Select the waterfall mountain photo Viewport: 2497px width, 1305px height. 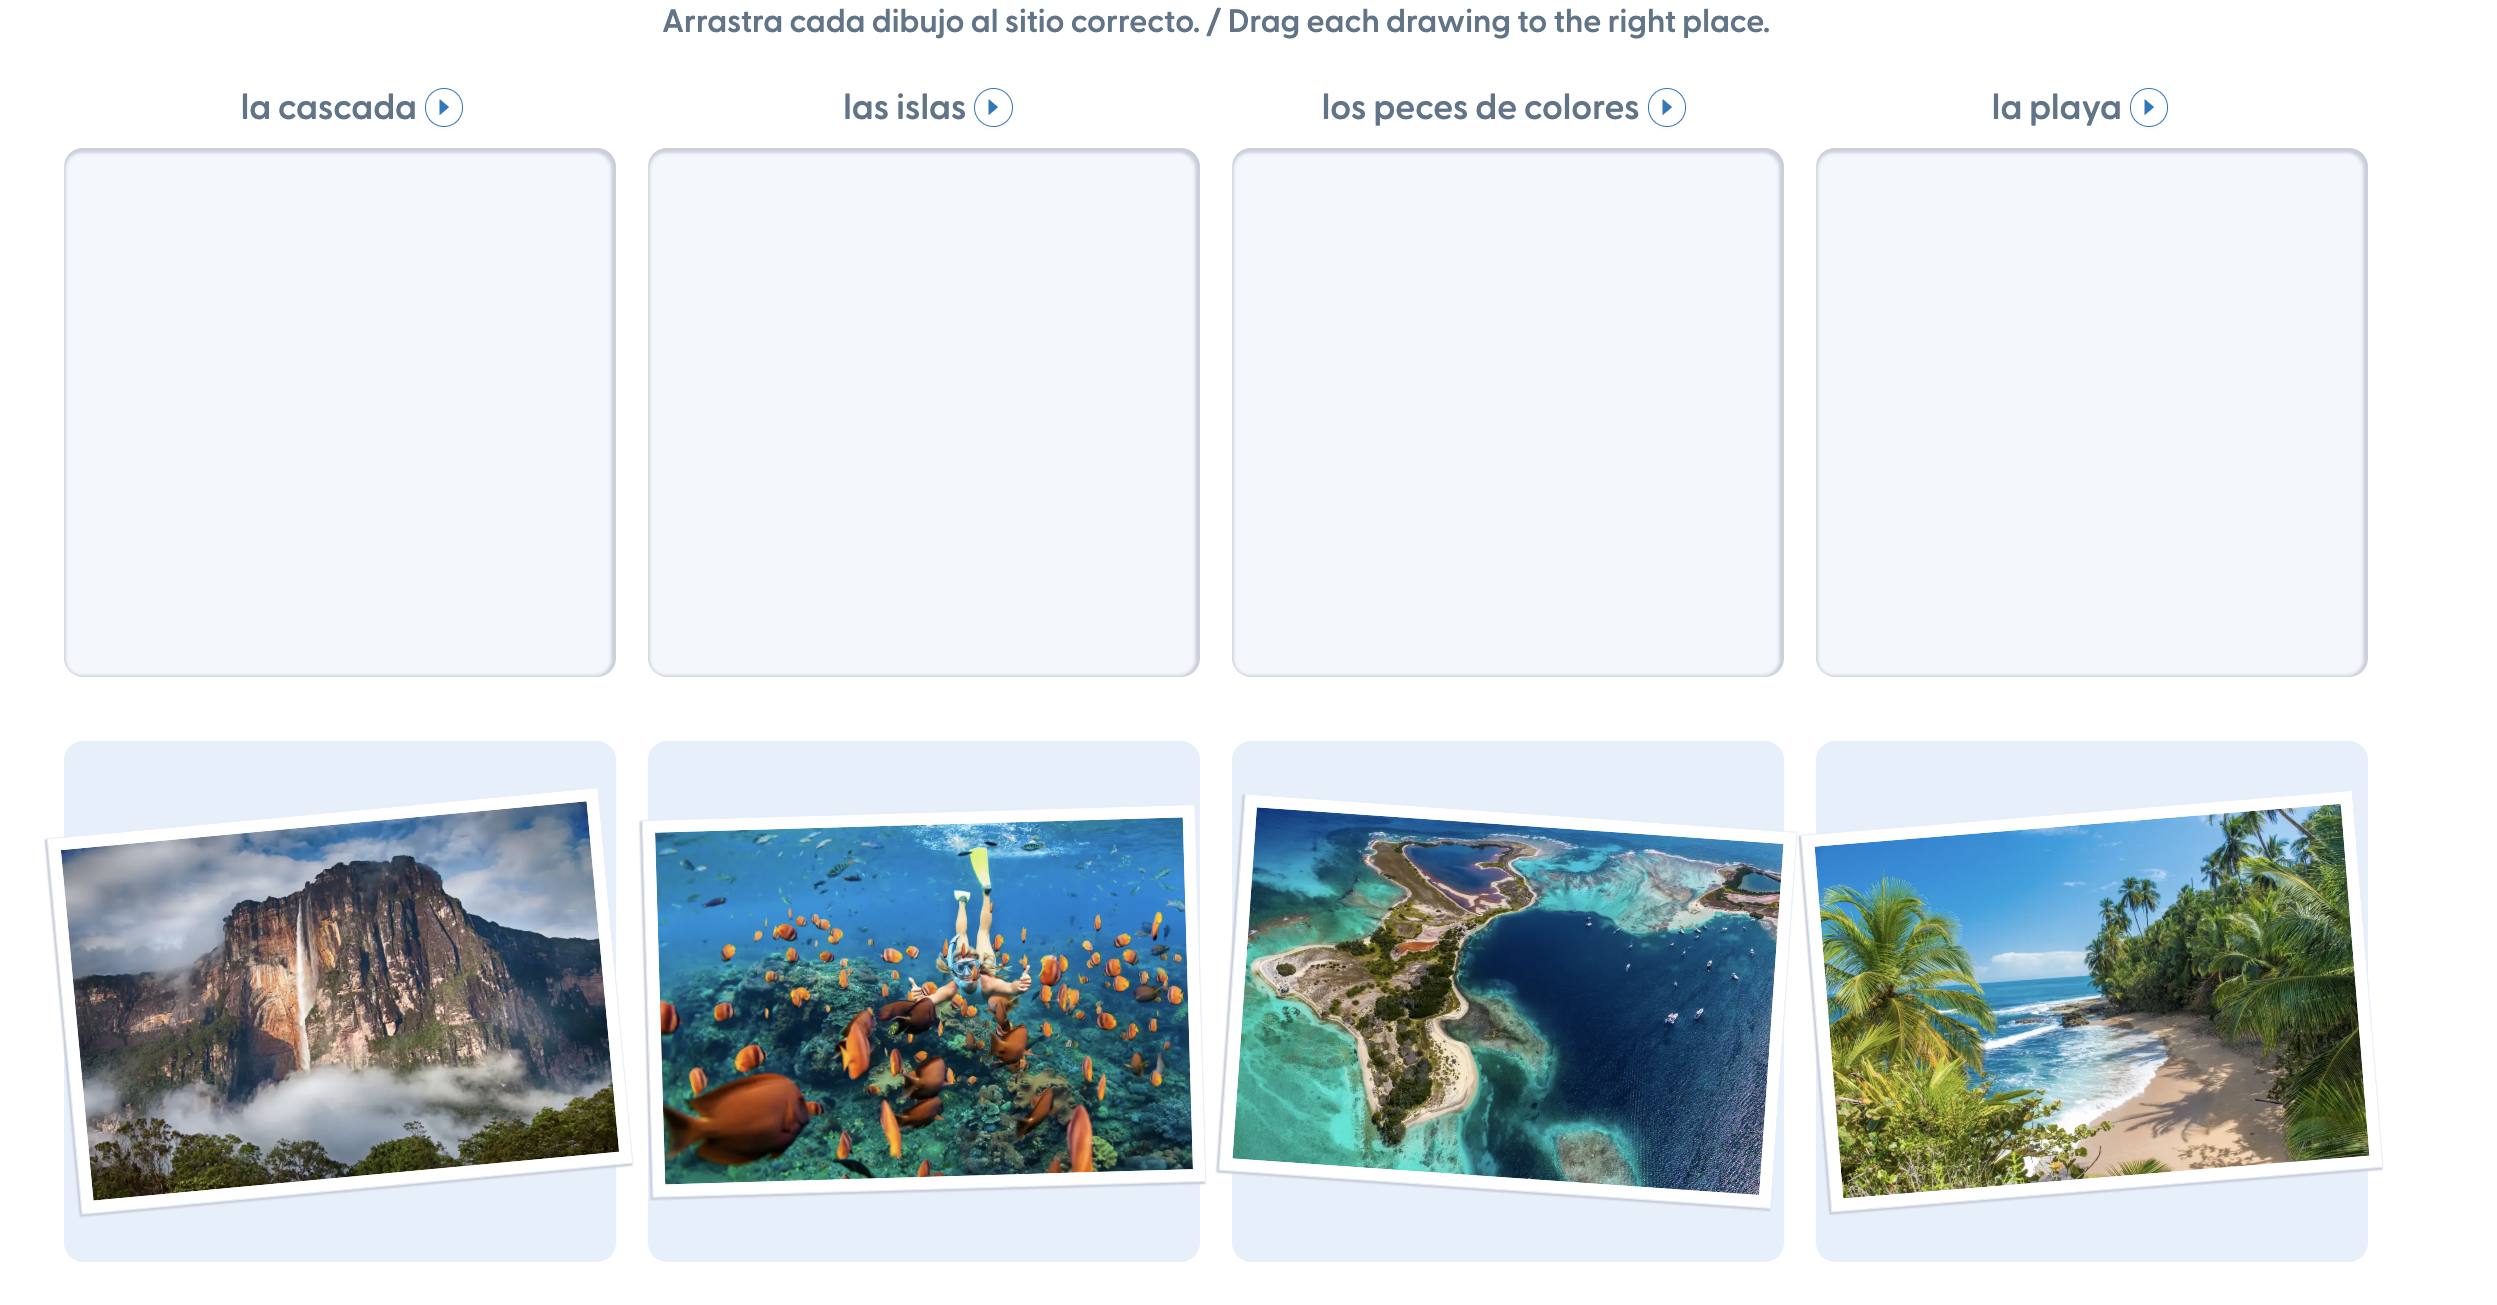340,1002
